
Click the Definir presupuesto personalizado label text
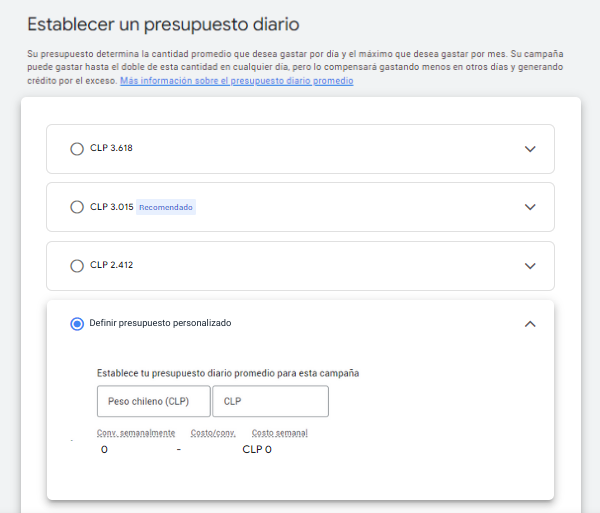pyautogui.click(x=161, y=323)
